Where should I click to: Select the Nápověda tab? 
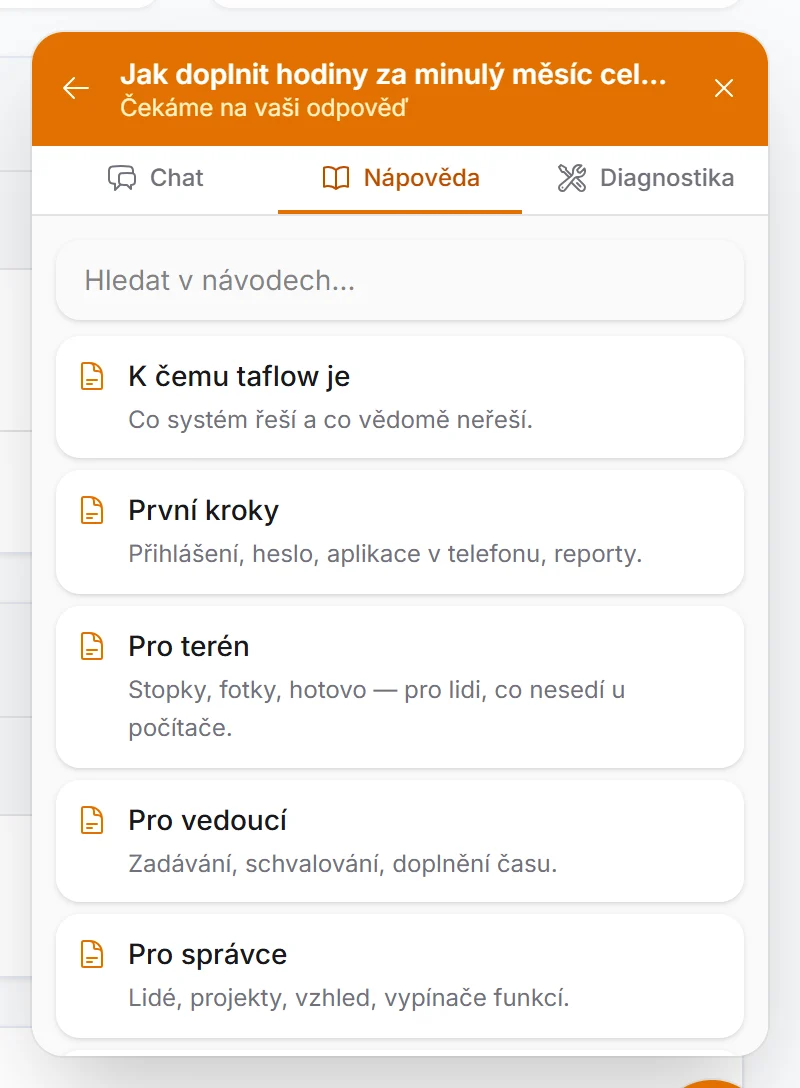pos(400,178)
